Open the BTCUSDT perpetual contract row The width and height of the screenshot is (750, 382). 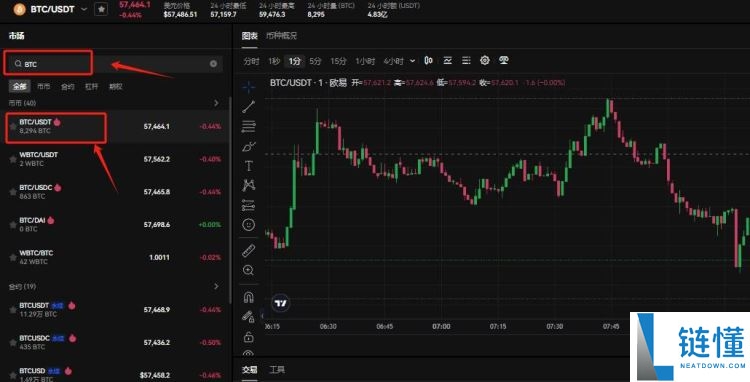click(115, 310)
